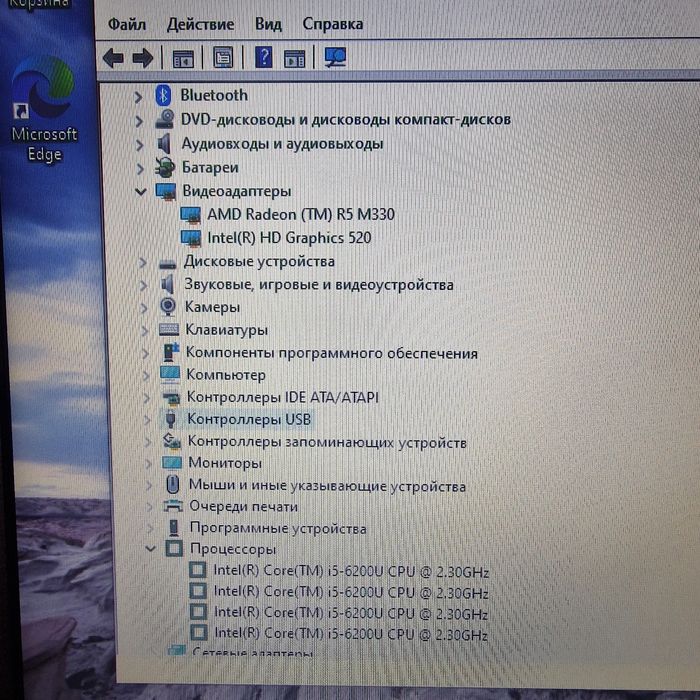Open the Вид menu
This screenshot has height=700, width=700.
pyautogui.click(x=268, y=24)
